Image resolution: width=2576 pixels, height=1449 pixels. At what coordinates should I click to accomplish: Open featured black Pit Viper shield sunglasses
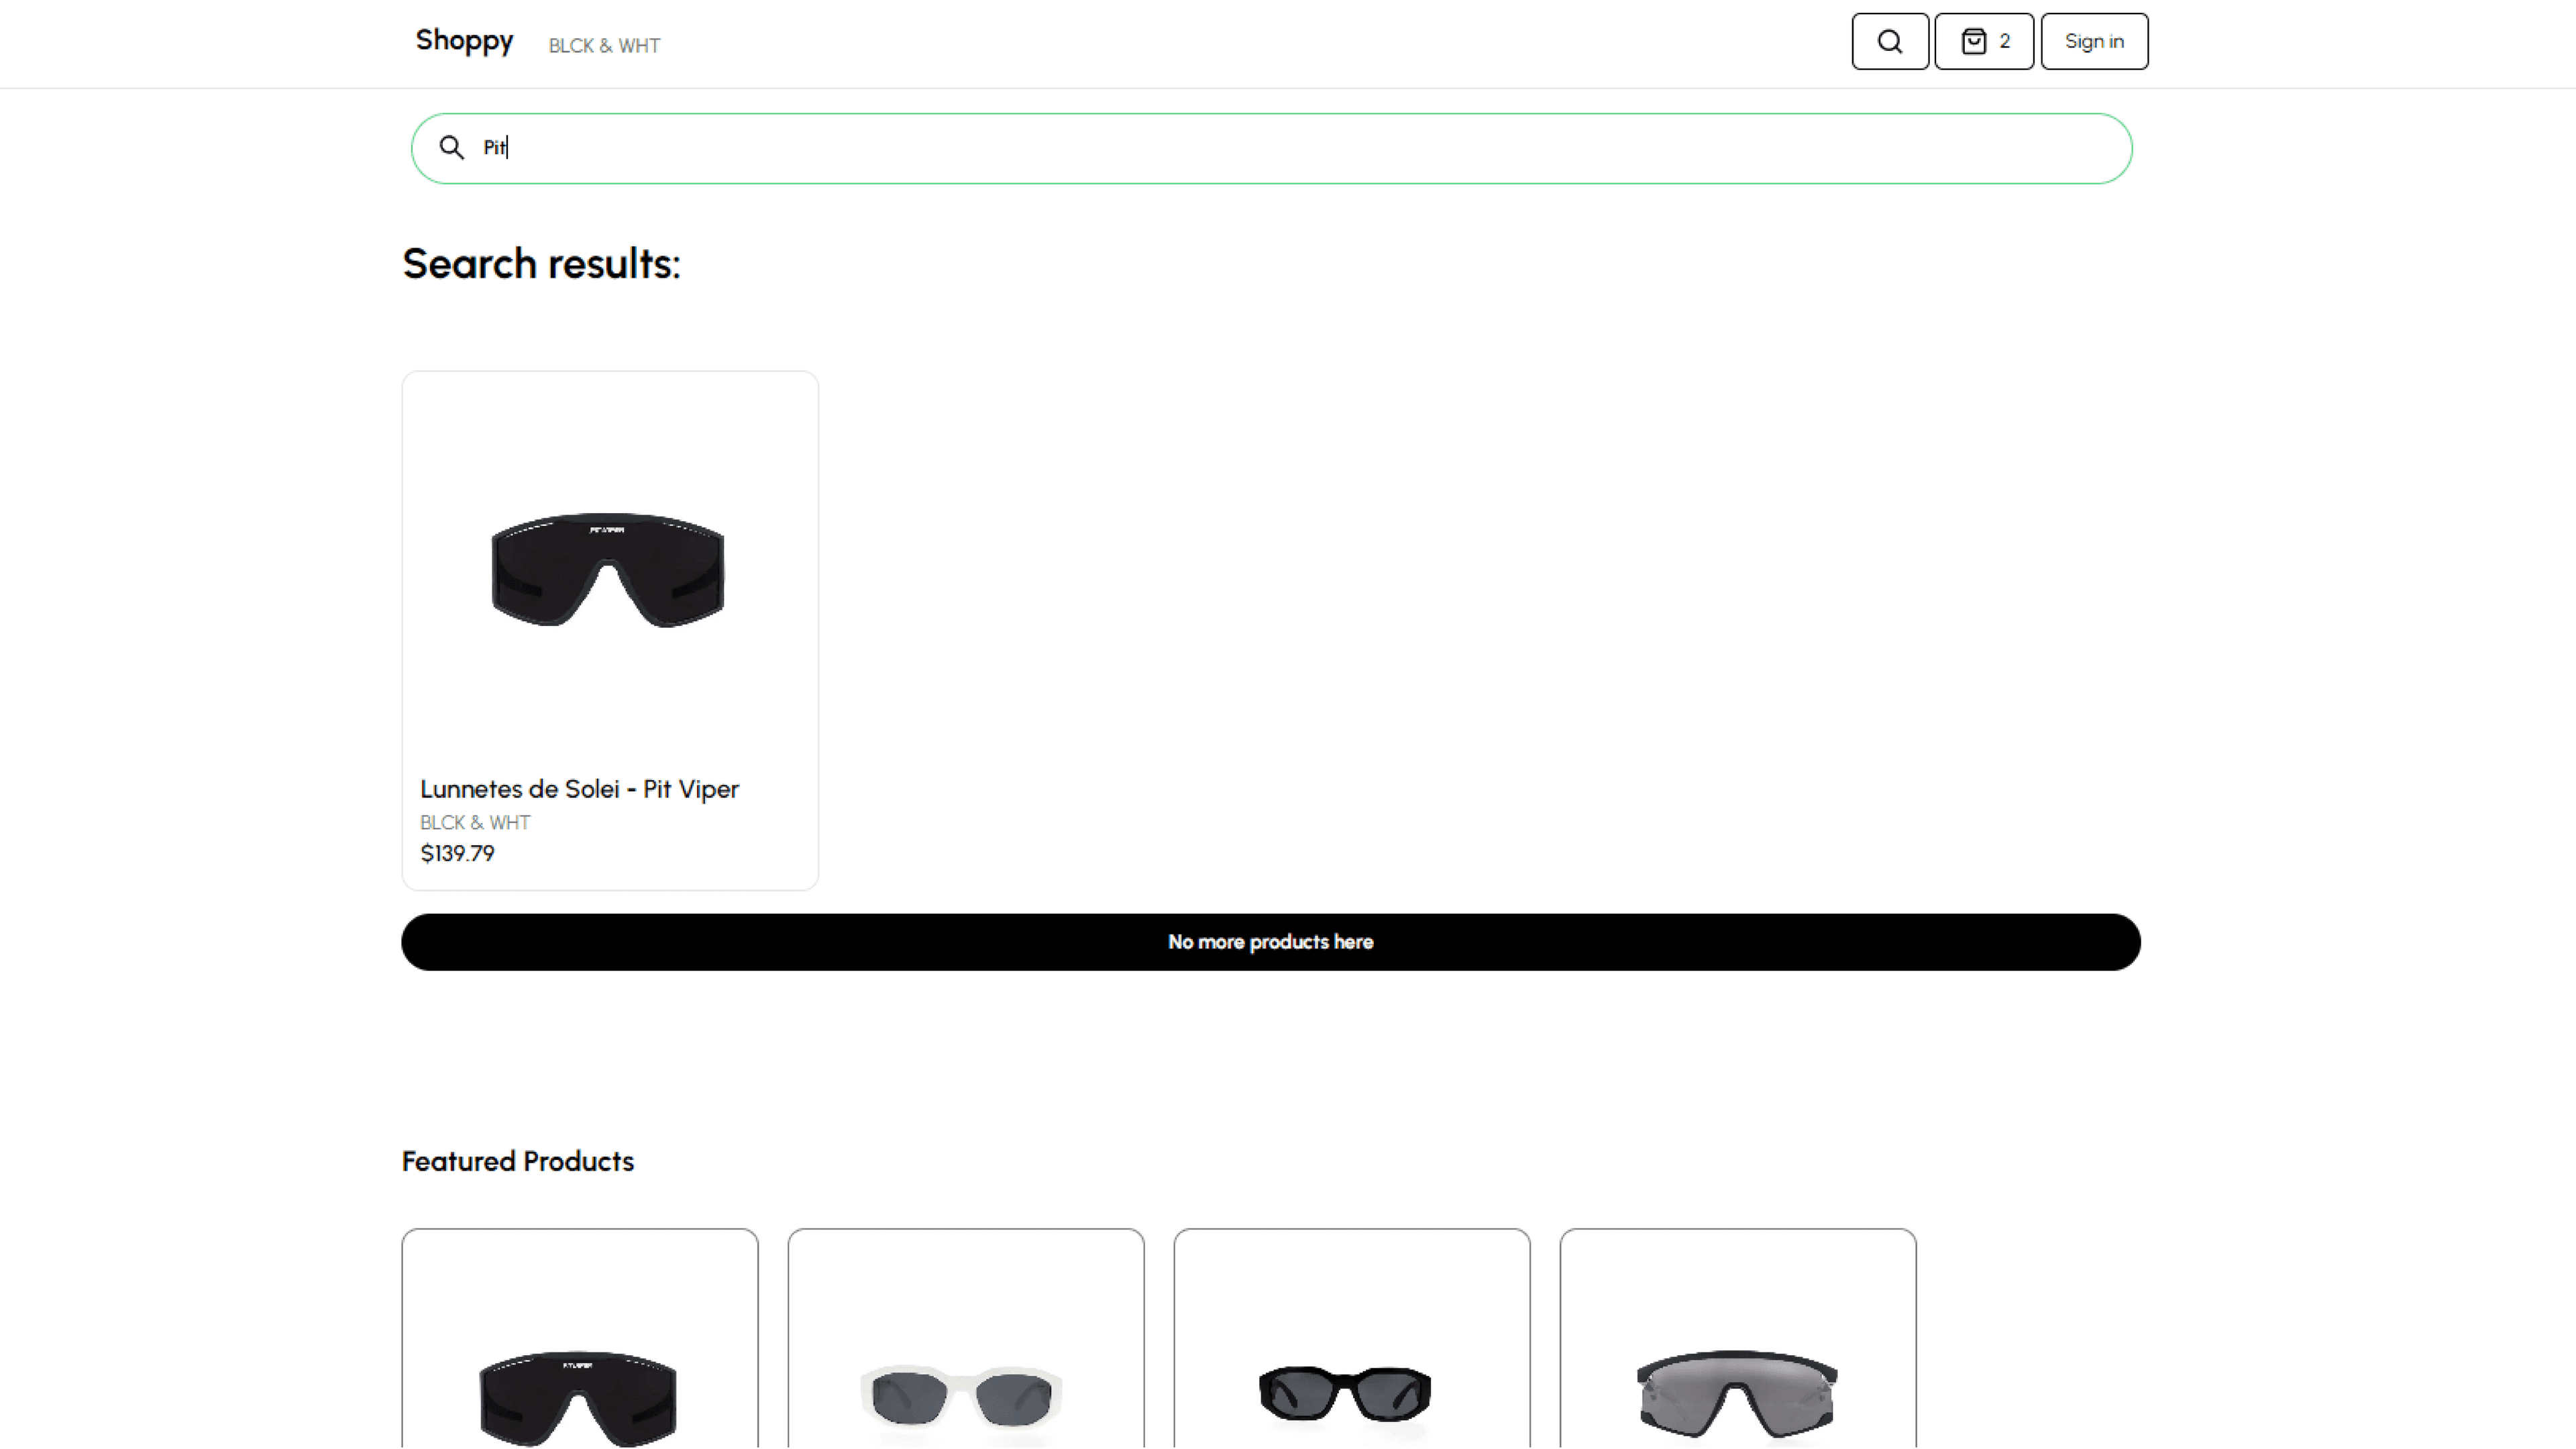[580, 1339]
